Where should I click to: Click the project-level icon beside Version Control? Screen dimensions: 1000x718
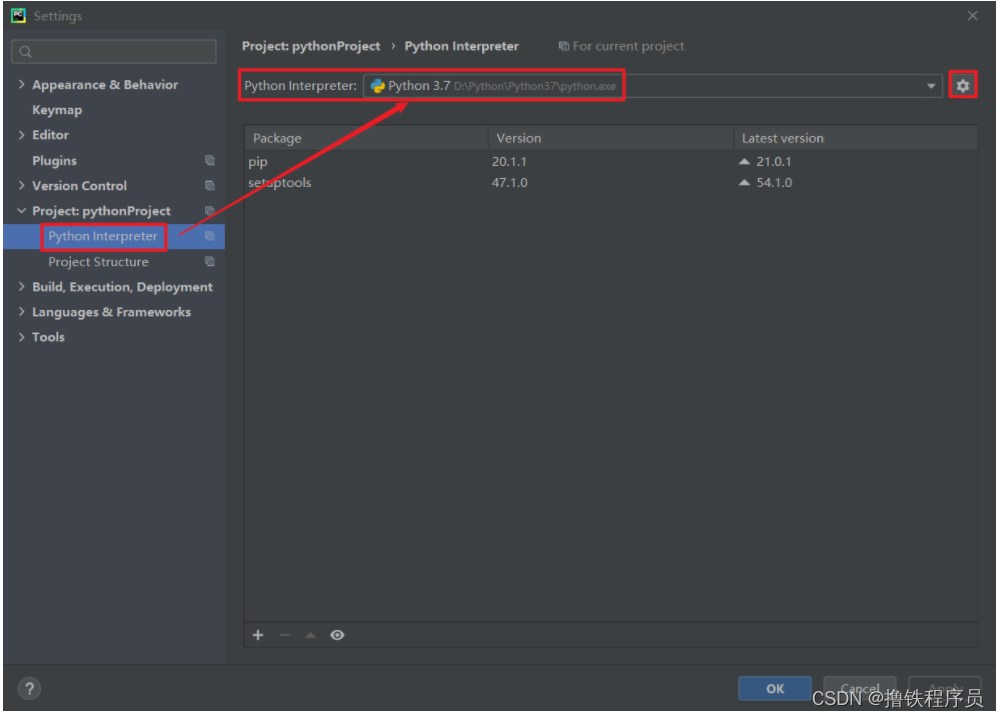pos(210,186)
